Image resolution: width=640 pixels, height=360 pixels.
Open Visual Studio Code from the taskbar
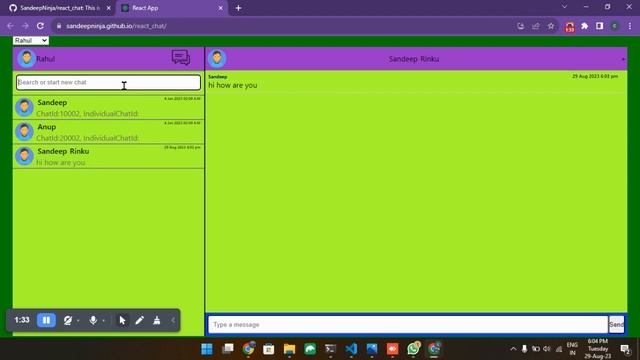[351, 349]
